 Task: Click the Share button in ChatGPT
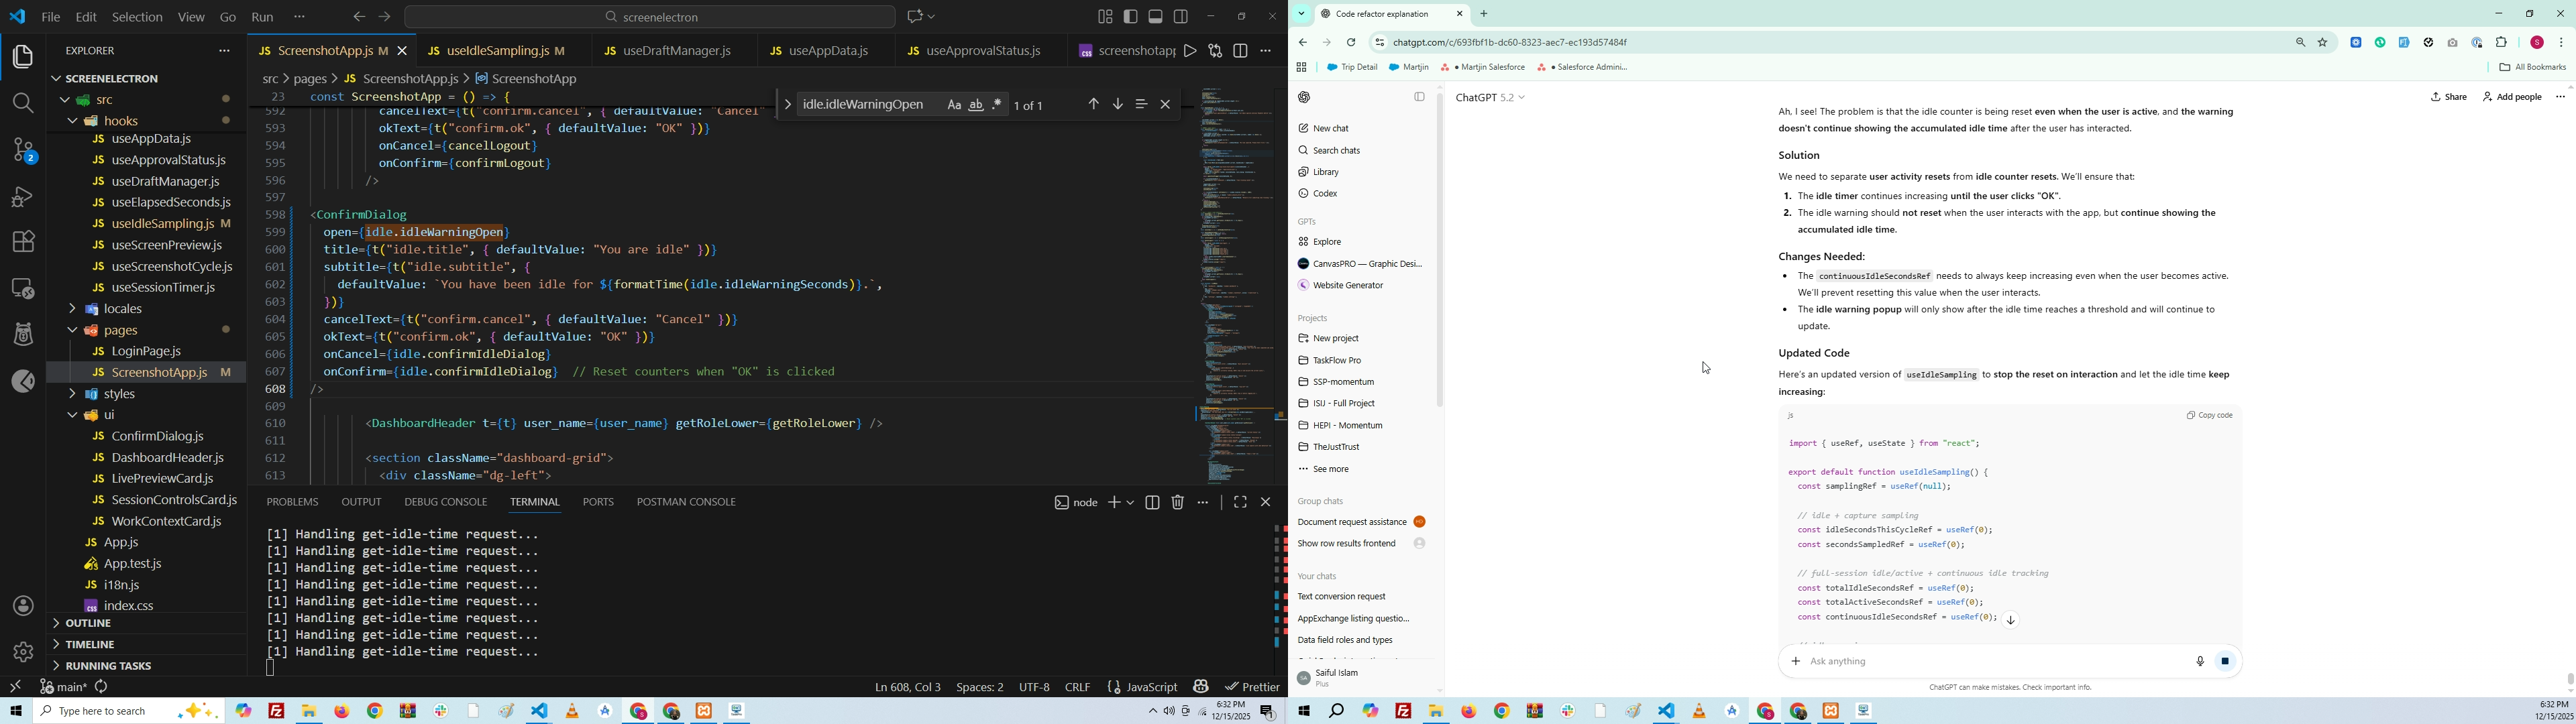click(2448, 98)
